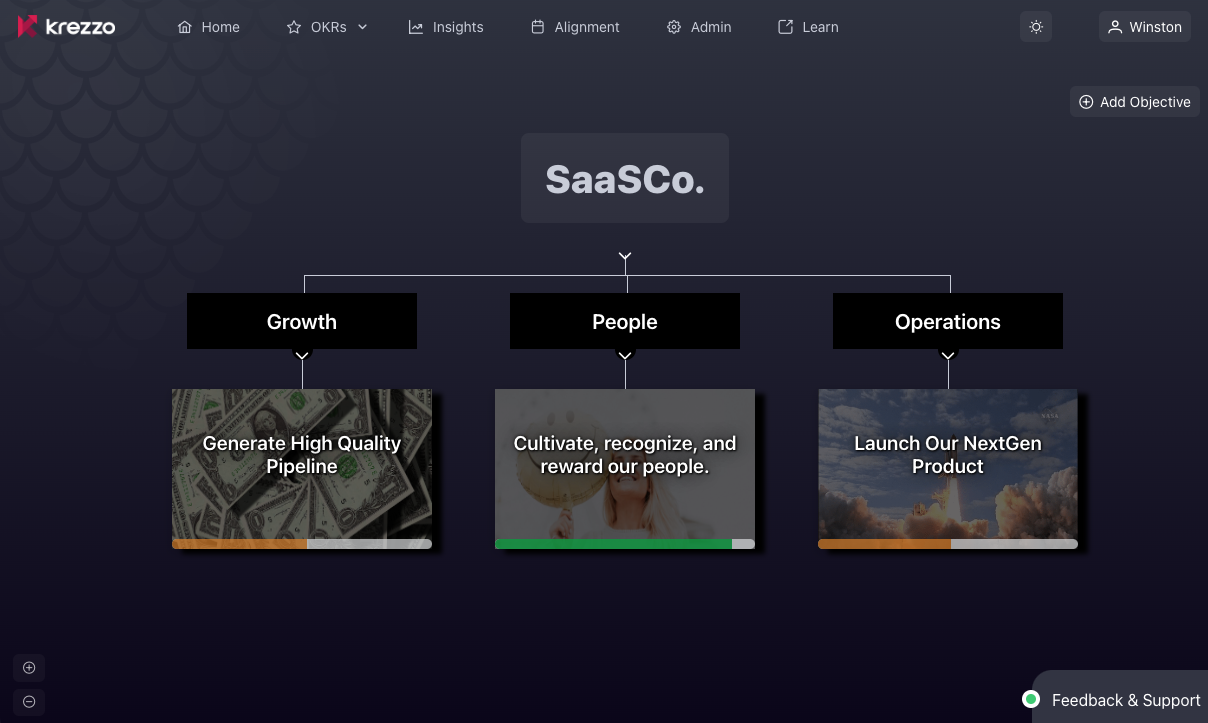Image resolution: width=1208 pixels, height=723 pixels.
Task: Open Admin settings gear item
Action: pos(699,27)
